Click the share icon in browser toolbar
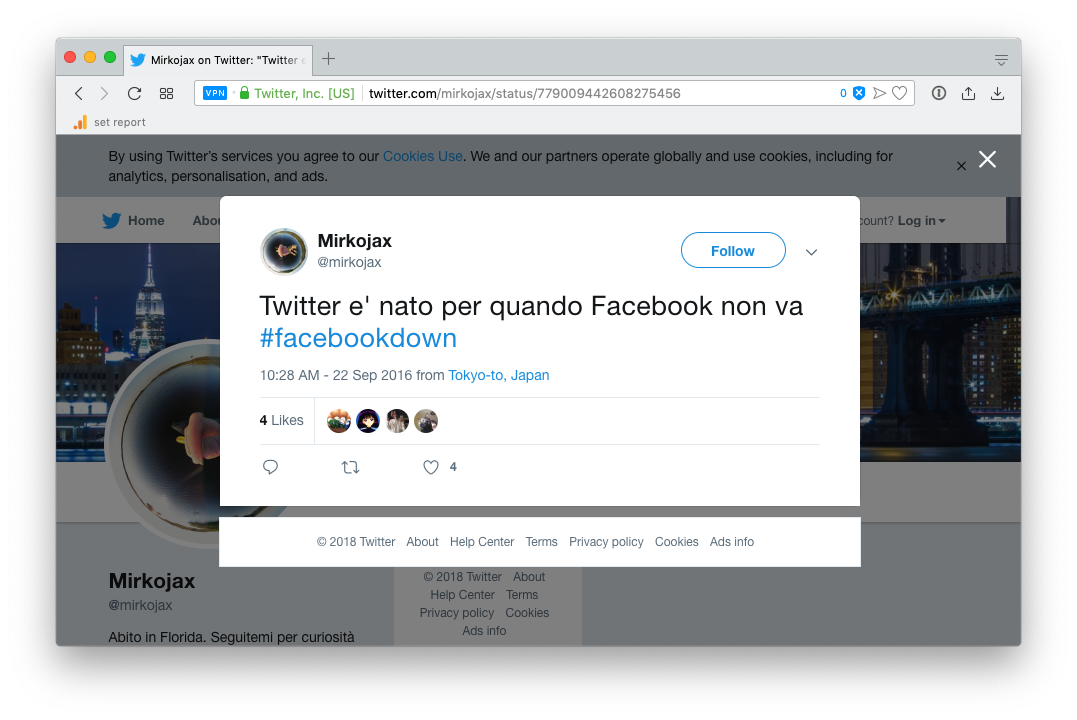The height and width of the screenshot is (720, 1077). click(968, 93)
